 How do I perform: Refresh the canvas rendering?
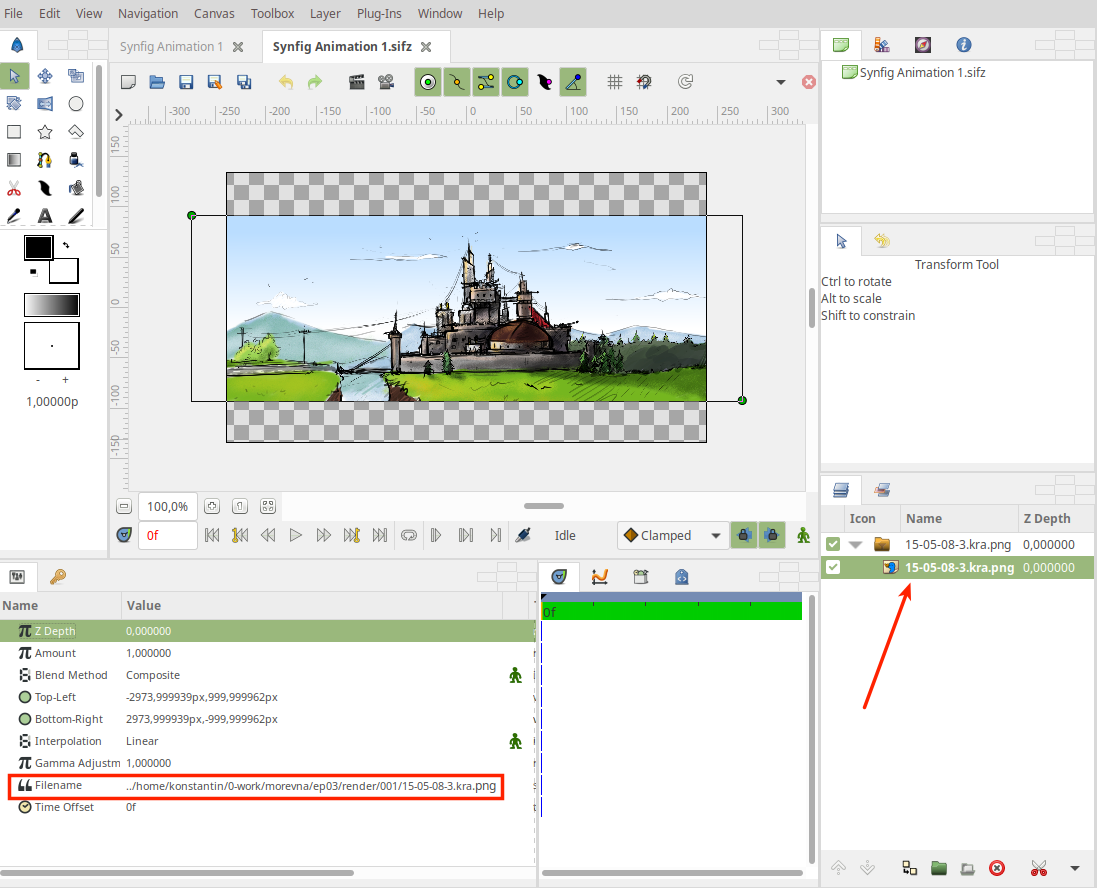pyautogui.click(x=685, y=82)
